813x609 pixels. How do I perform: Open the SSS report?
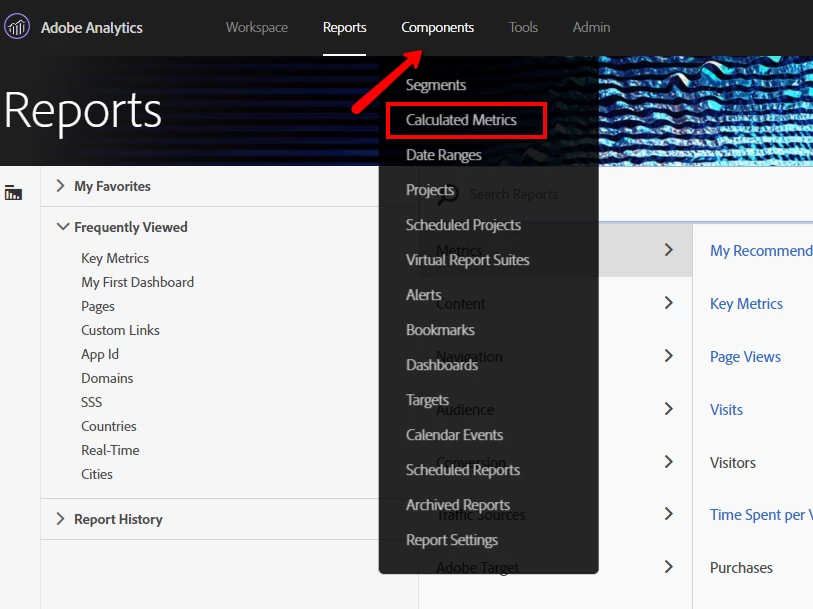[x=91, y=402]
